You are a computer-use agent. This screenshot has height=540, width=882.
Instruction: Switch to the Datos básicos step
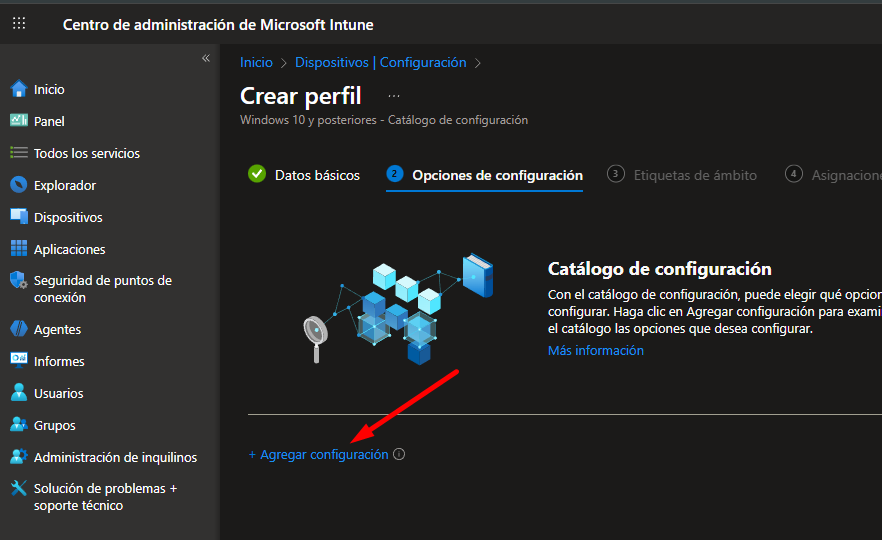[x=304, y=175]
